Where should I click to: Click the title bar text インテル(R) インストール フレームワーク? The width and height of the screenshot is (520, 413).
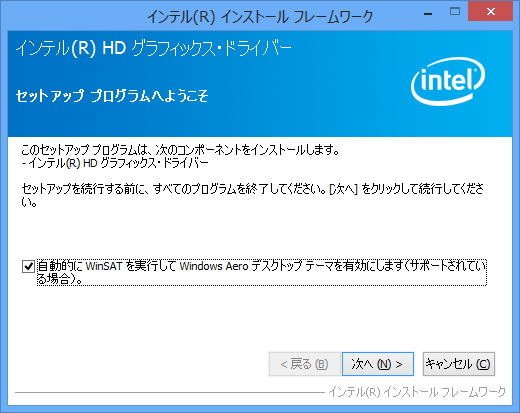260,17
